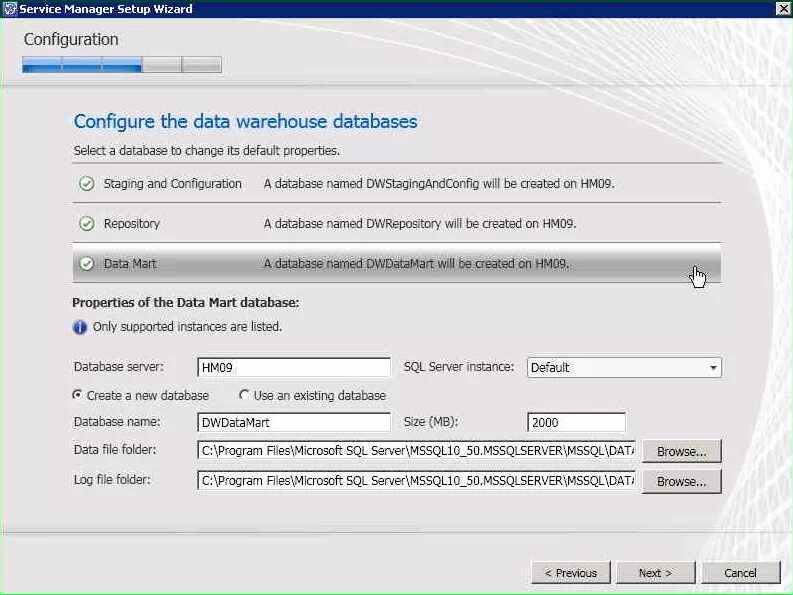Click green checkmark icon beside Repository
Viewport: 793px width, 595px height.
coord(86,224)
